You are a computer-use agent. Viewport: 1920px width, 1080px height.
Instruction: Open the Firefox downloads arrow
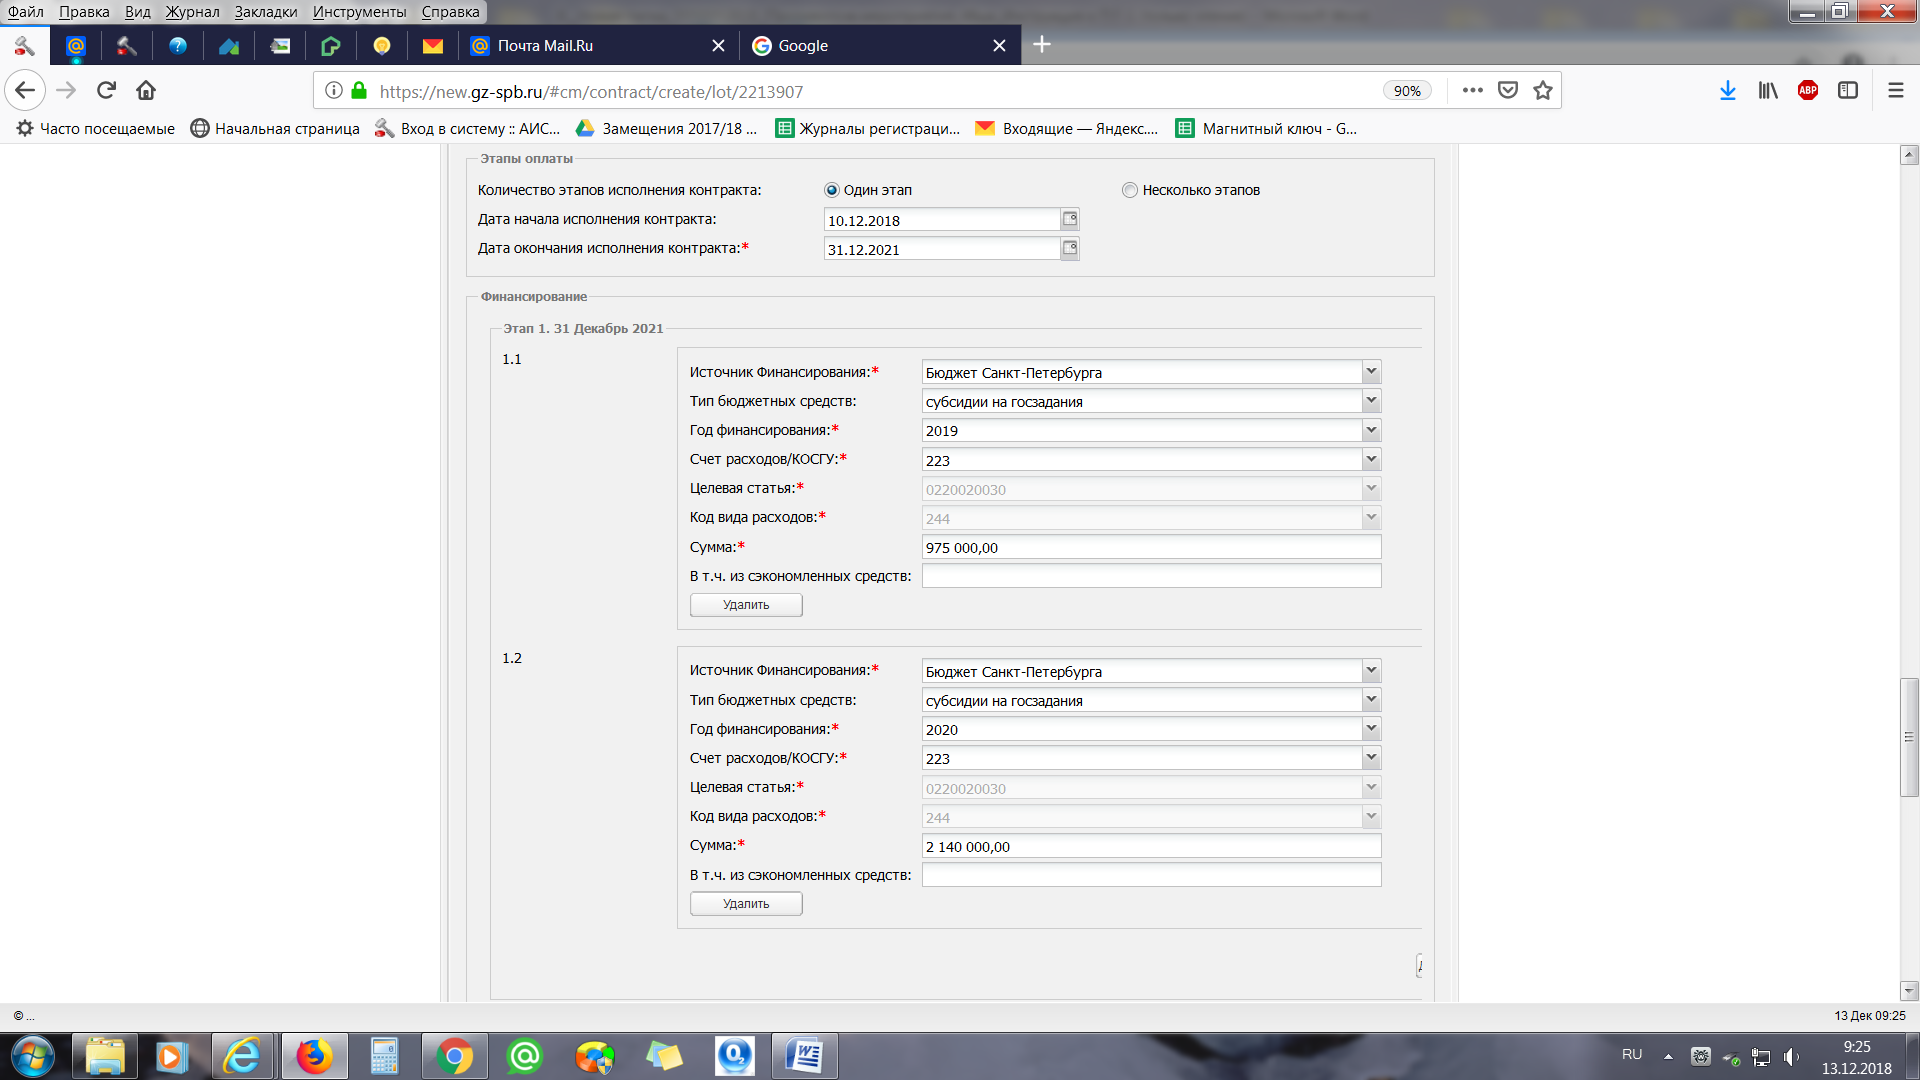click(x=1727, y=91)
